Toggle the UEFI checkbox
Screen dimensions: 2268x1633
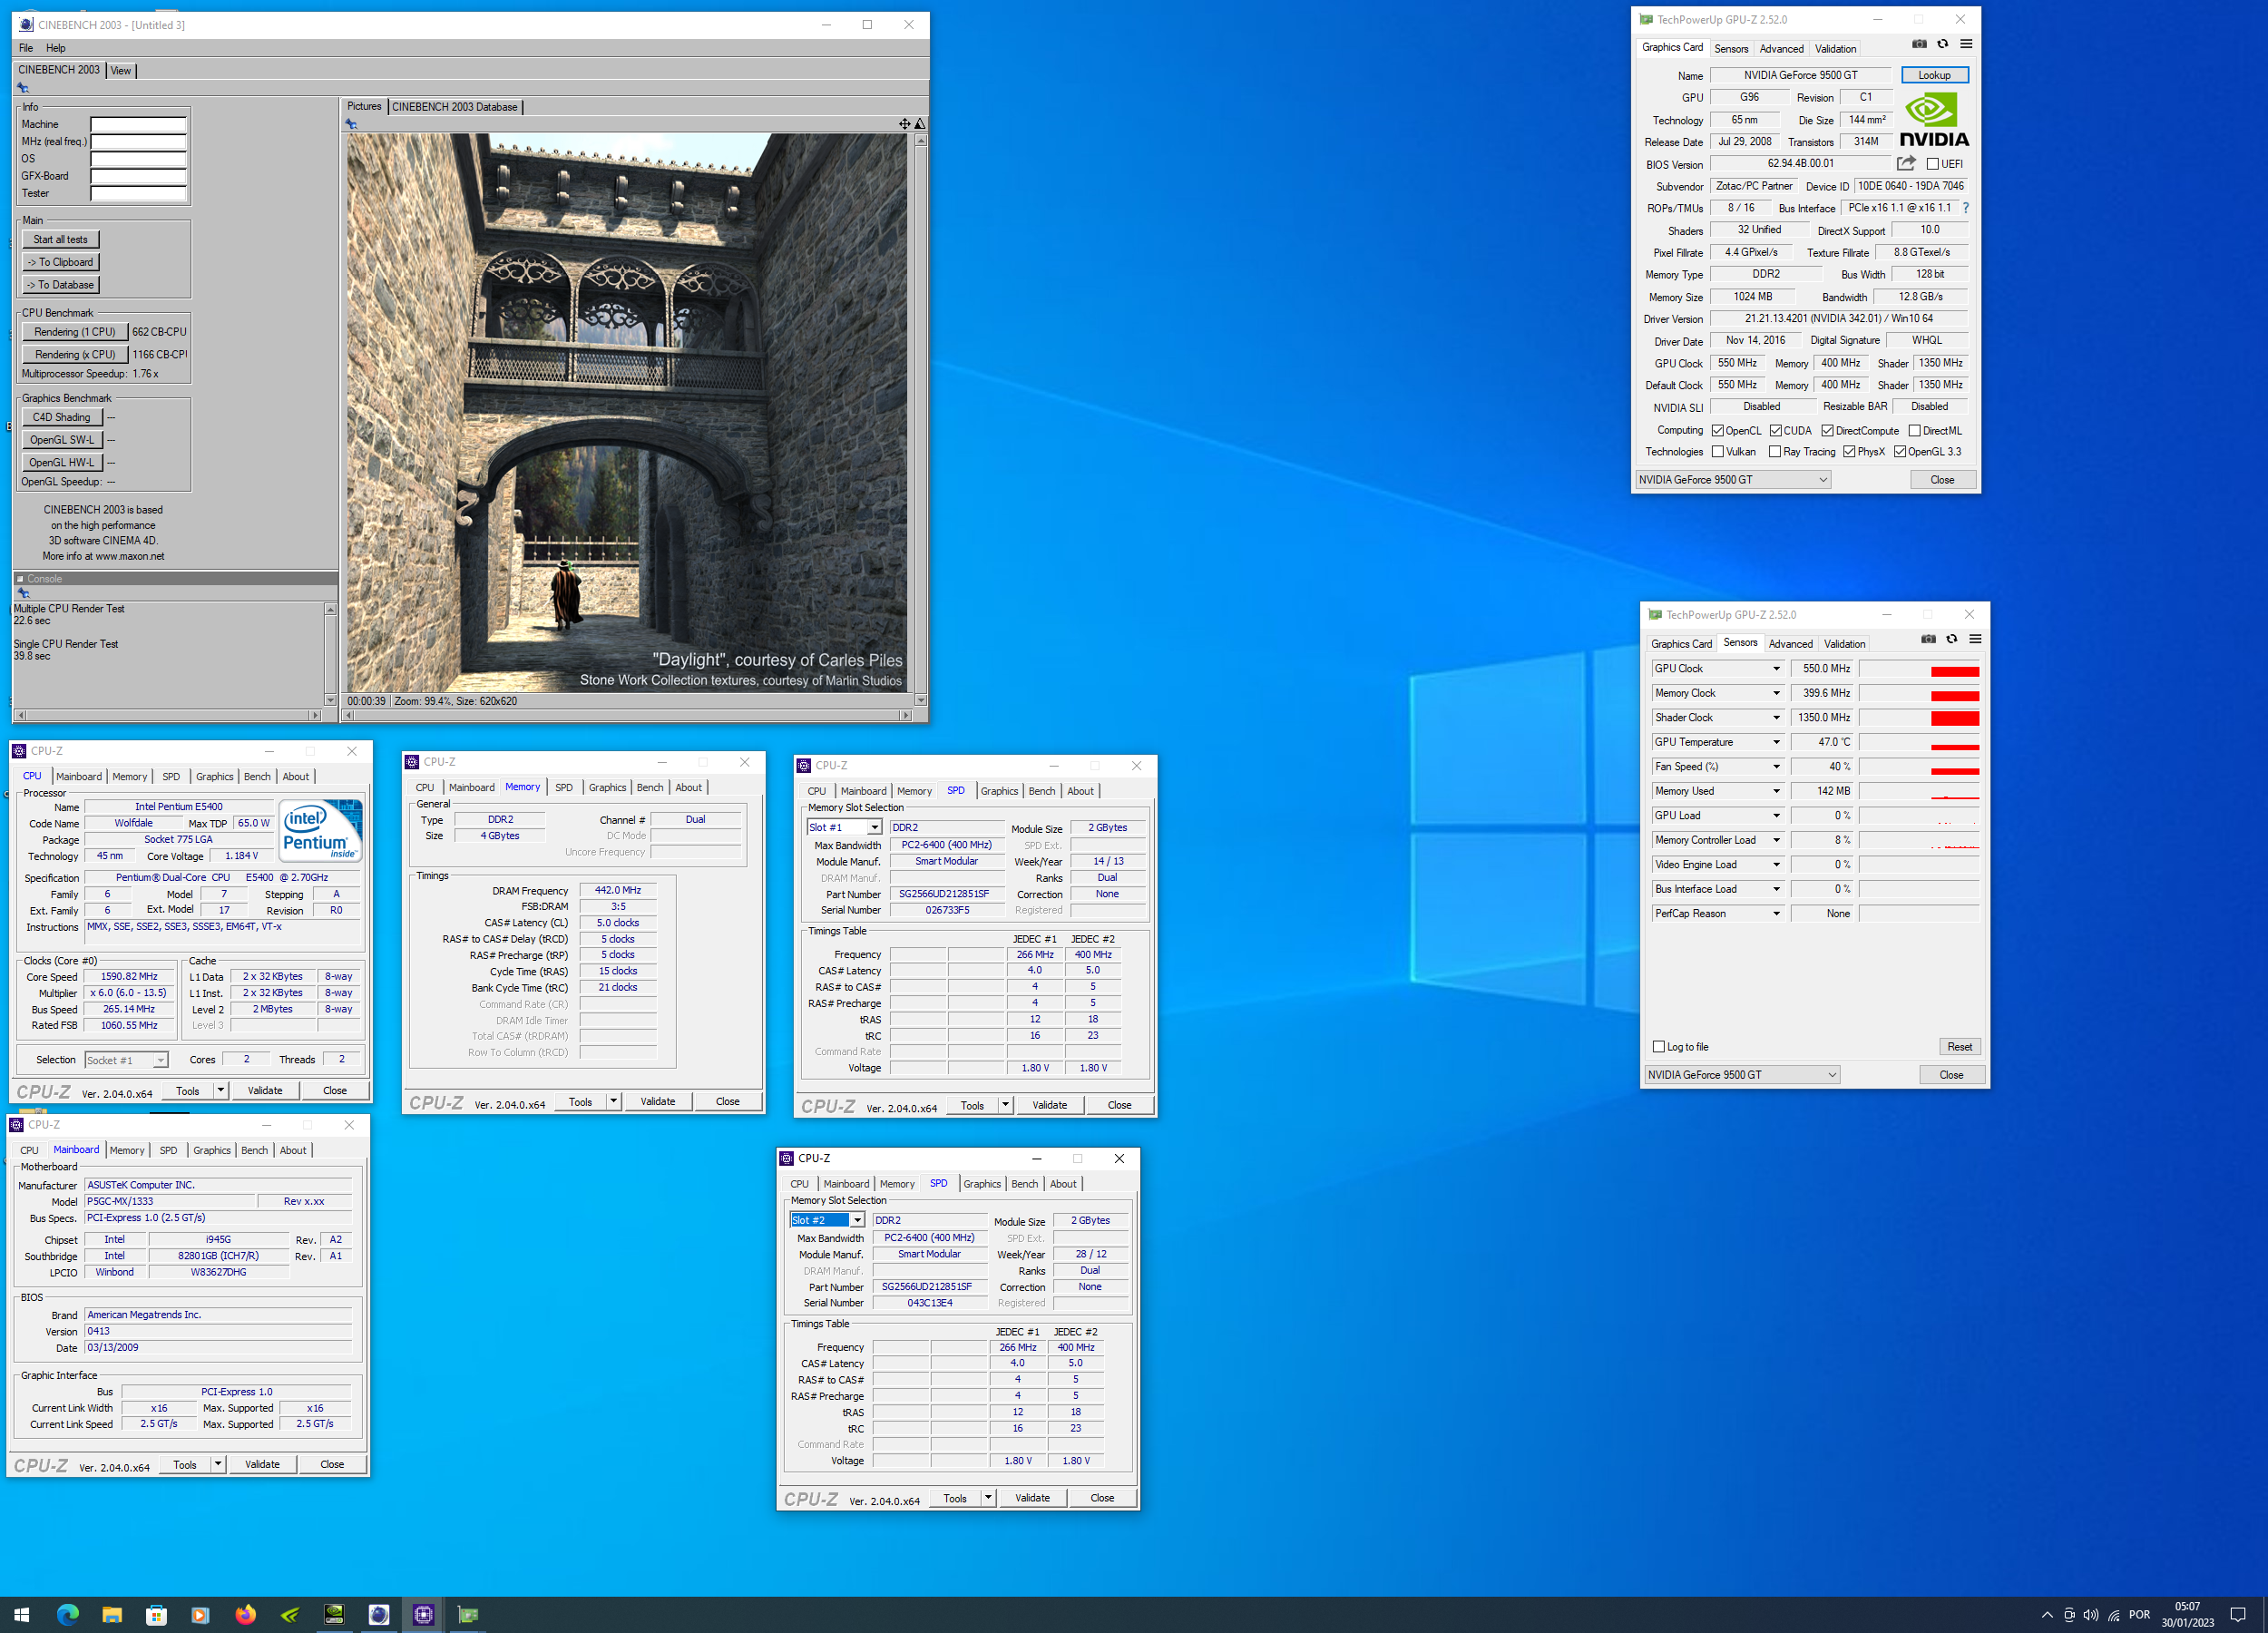coord(1932,164)
